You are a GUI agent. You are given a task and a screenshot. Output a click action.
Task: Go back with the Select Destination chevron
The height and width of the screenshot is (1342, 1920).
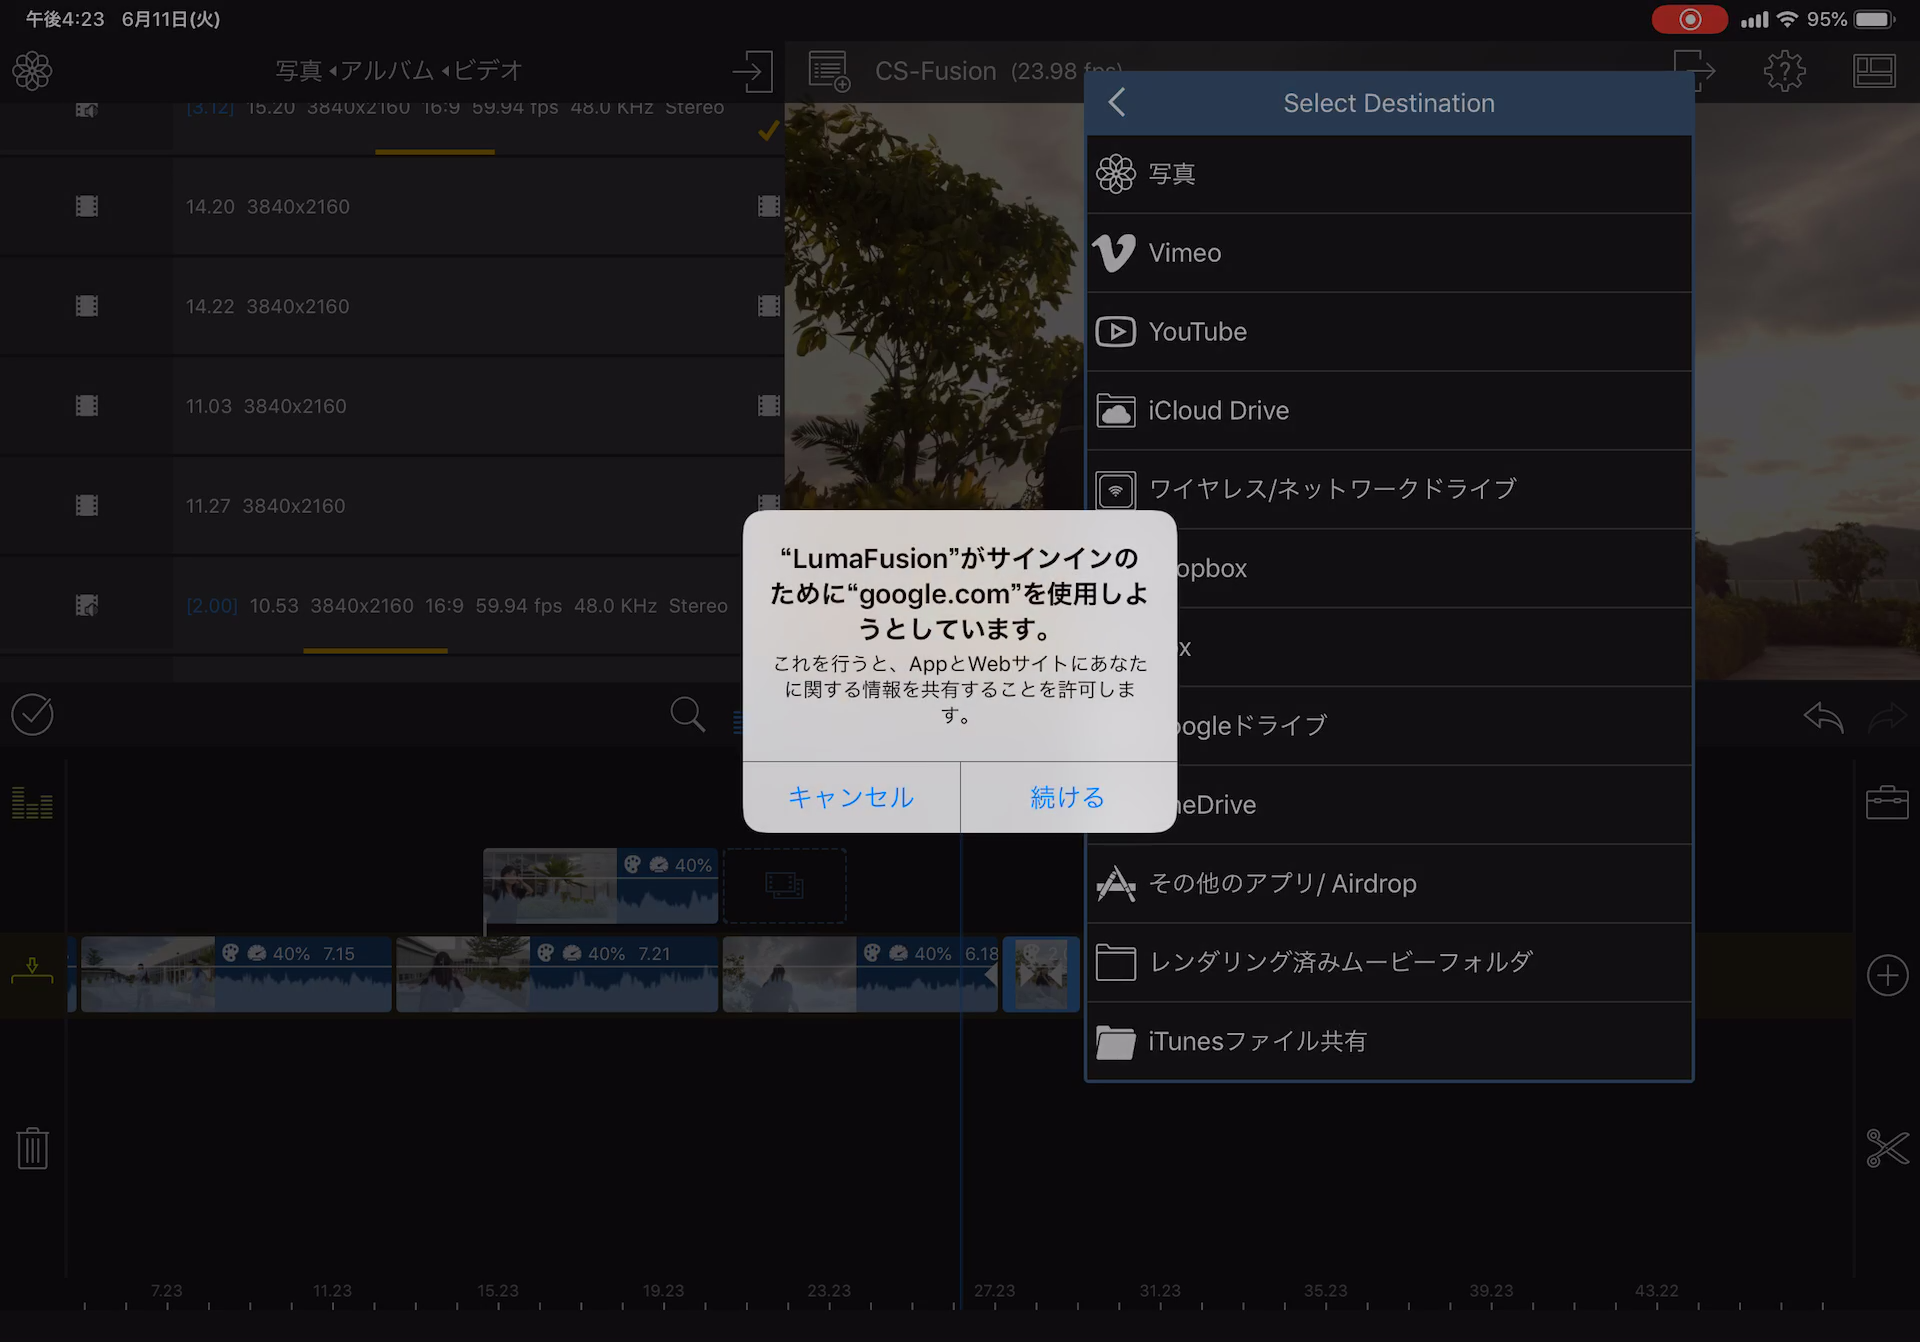point(1117,102)
